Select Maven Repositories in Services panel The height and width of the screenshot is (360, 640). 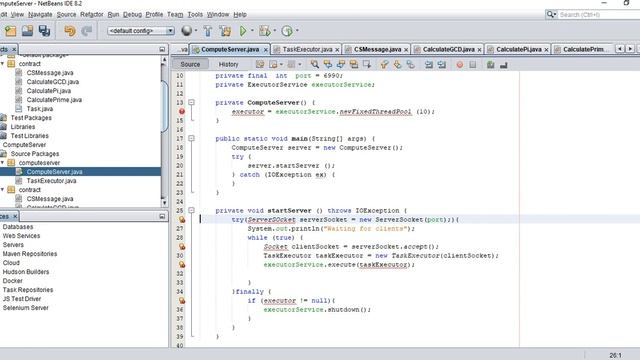(x=30, y=254)
